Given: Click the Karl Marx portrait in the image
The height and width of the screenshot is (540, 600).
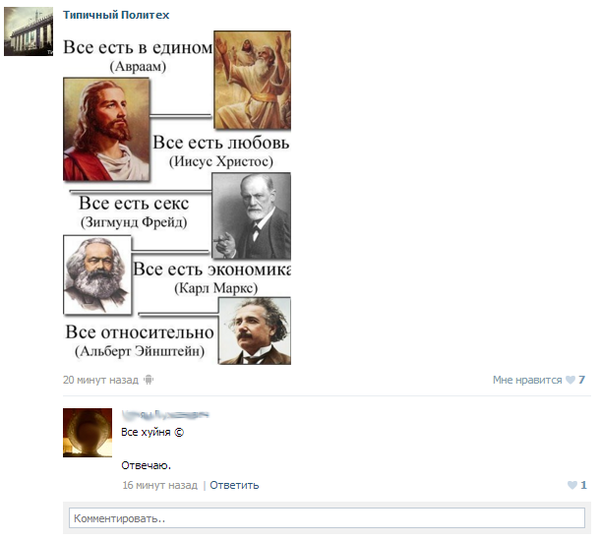Looking at the screenshot, I should tap(97, 275).
